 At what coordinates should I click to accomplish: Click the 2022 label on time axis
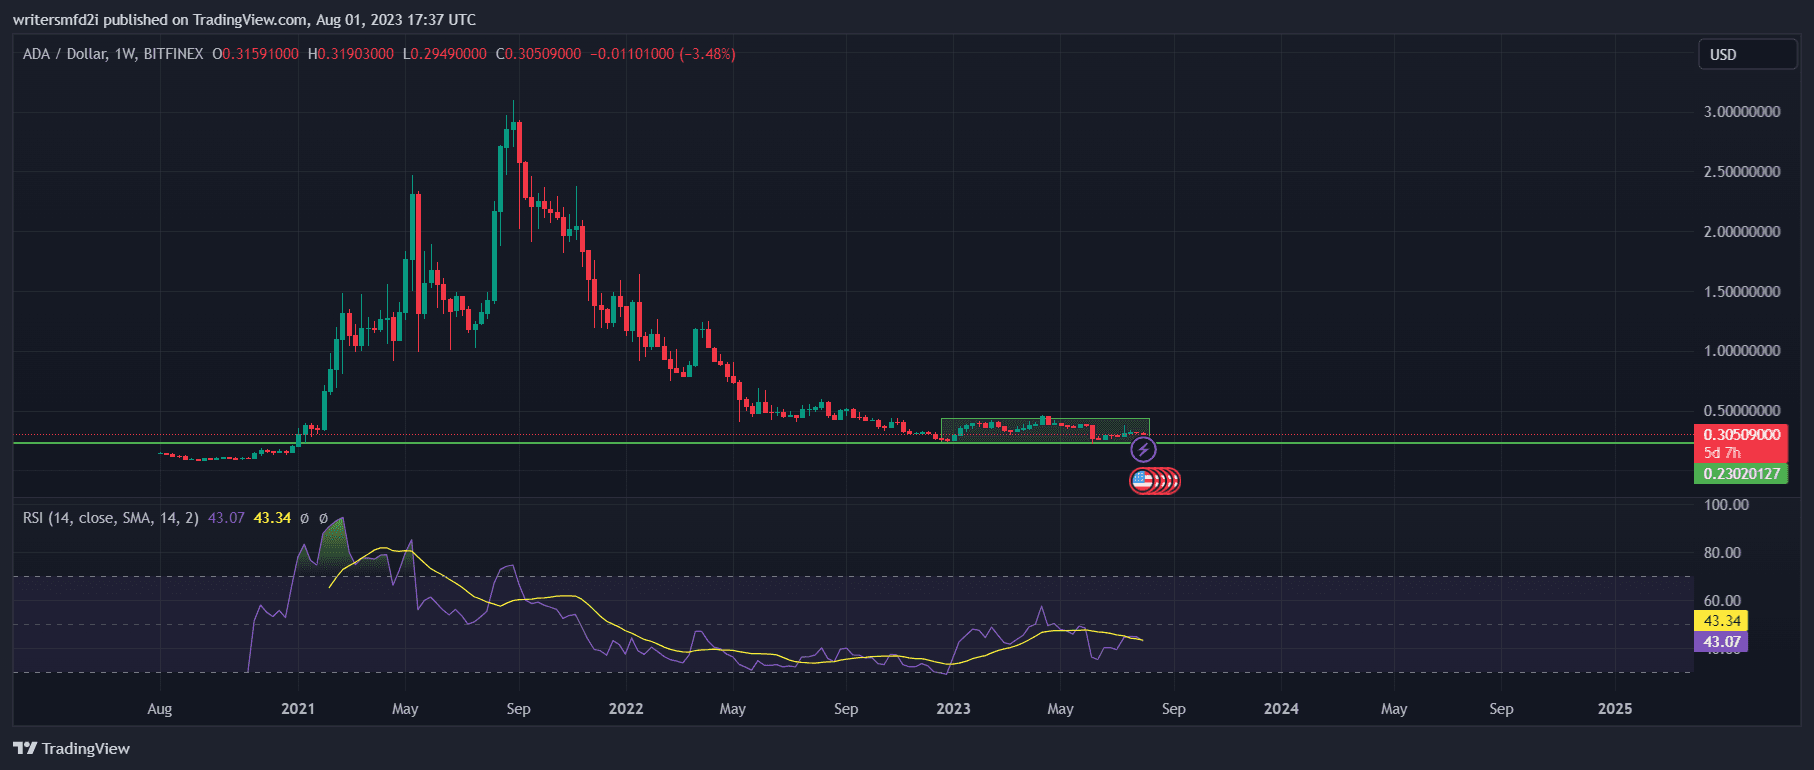(x=626, y=709)
